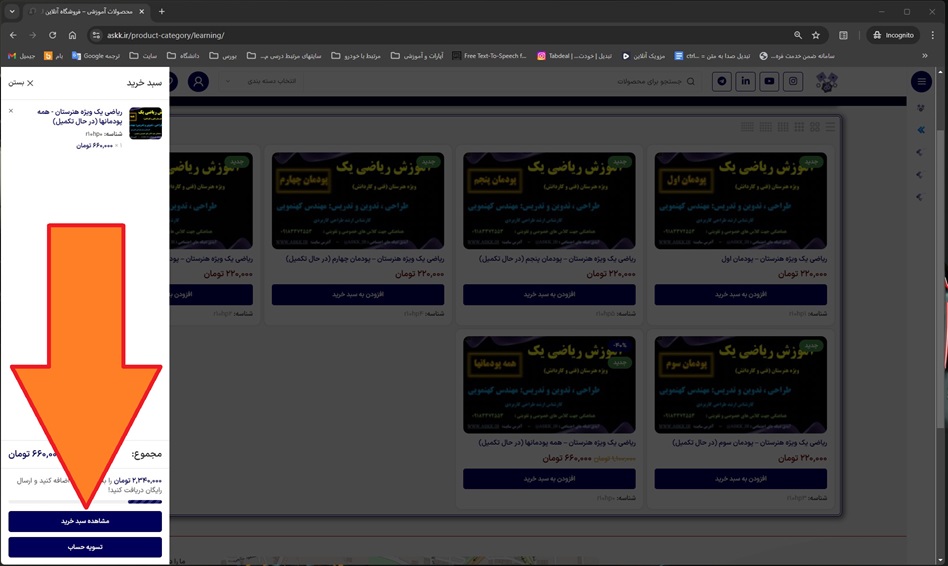This screenshot has width=948, height=566.
Task: Open the YouTube social icon
Action: pos(770,82)
